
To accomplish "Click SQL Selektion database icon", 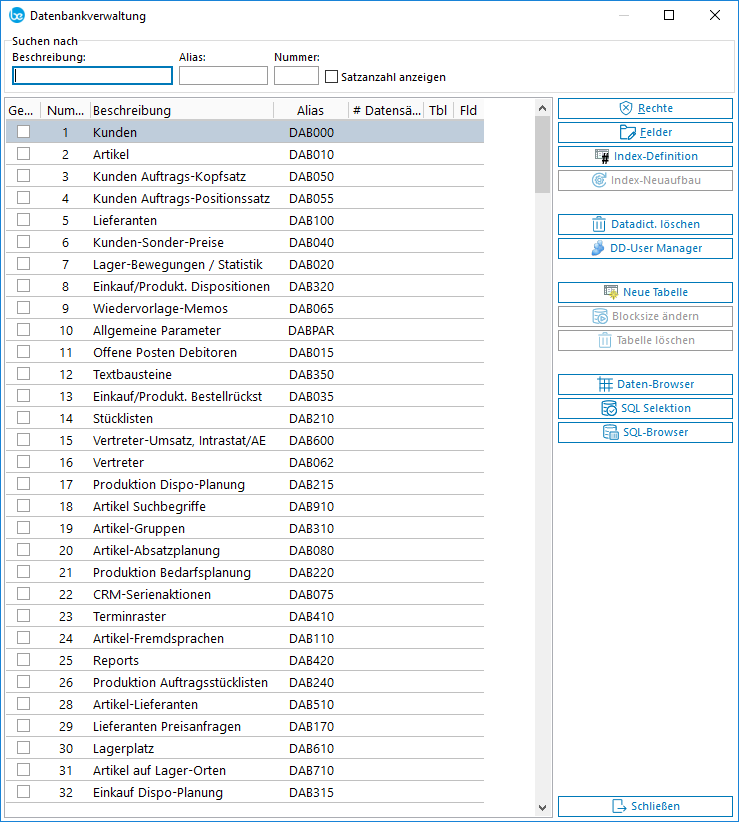I will (609, 408).
